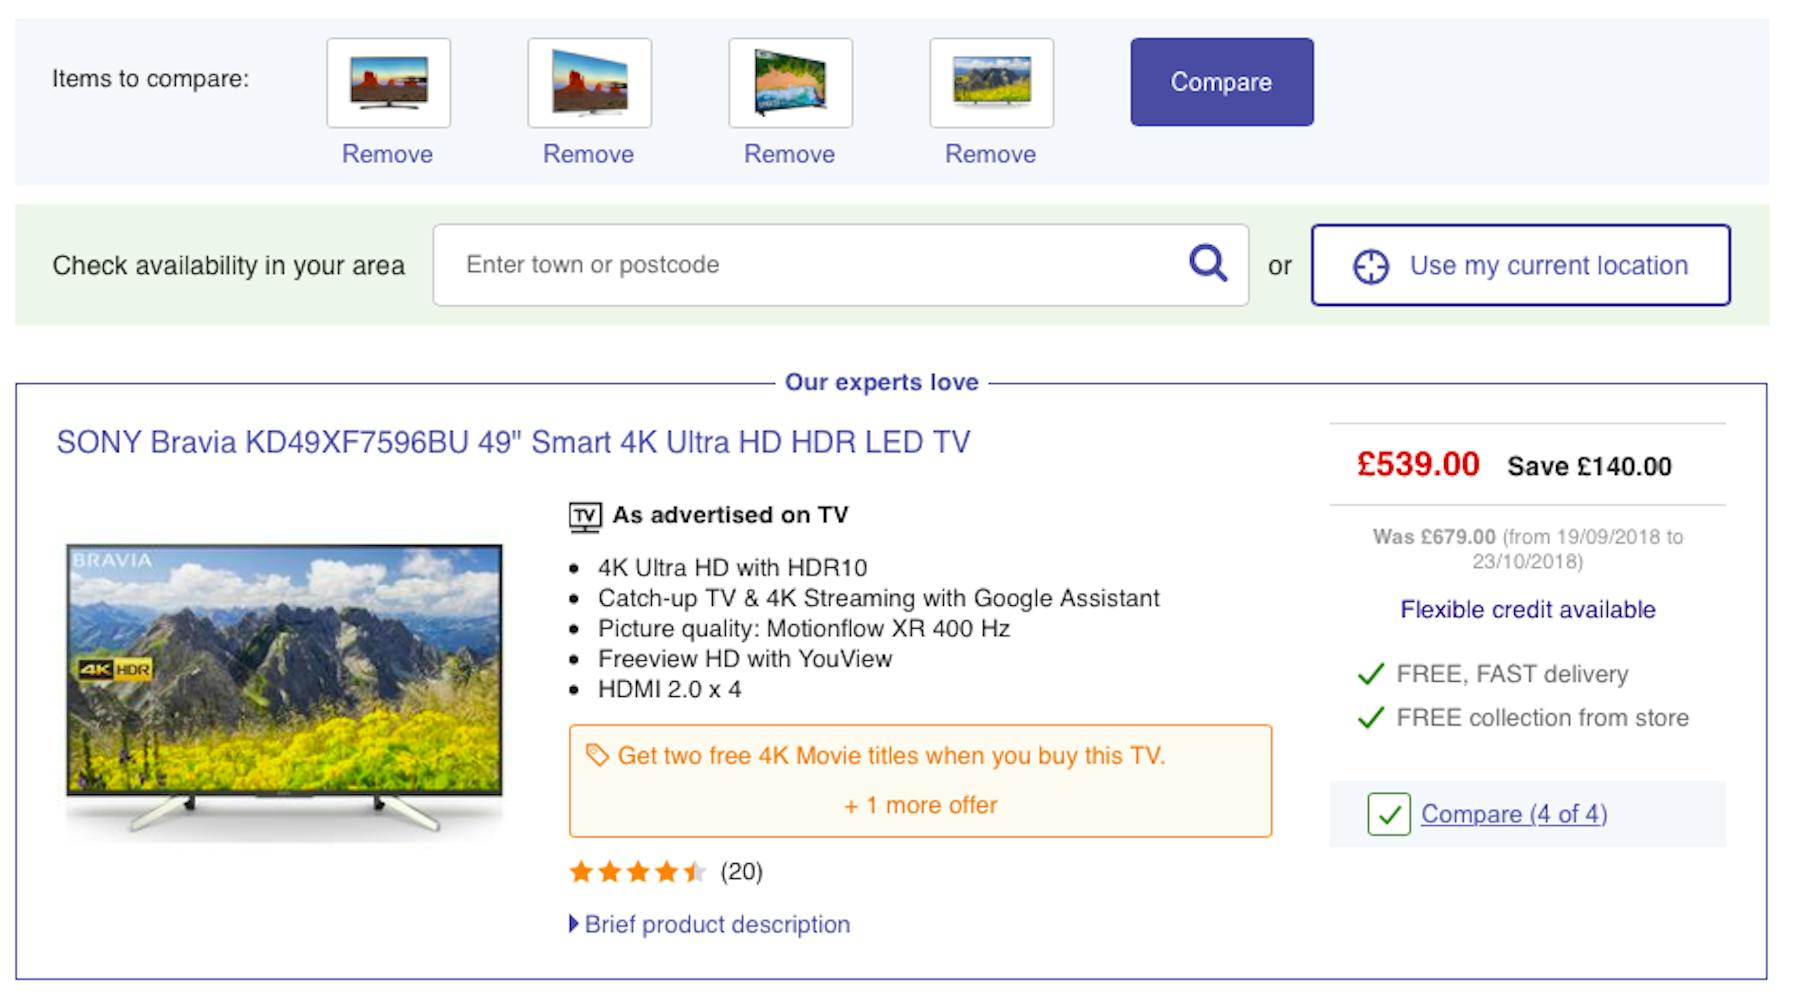Open first TV thumbnail in compare bar
The image size is (1800, 1001).
[x=389, y=83]
